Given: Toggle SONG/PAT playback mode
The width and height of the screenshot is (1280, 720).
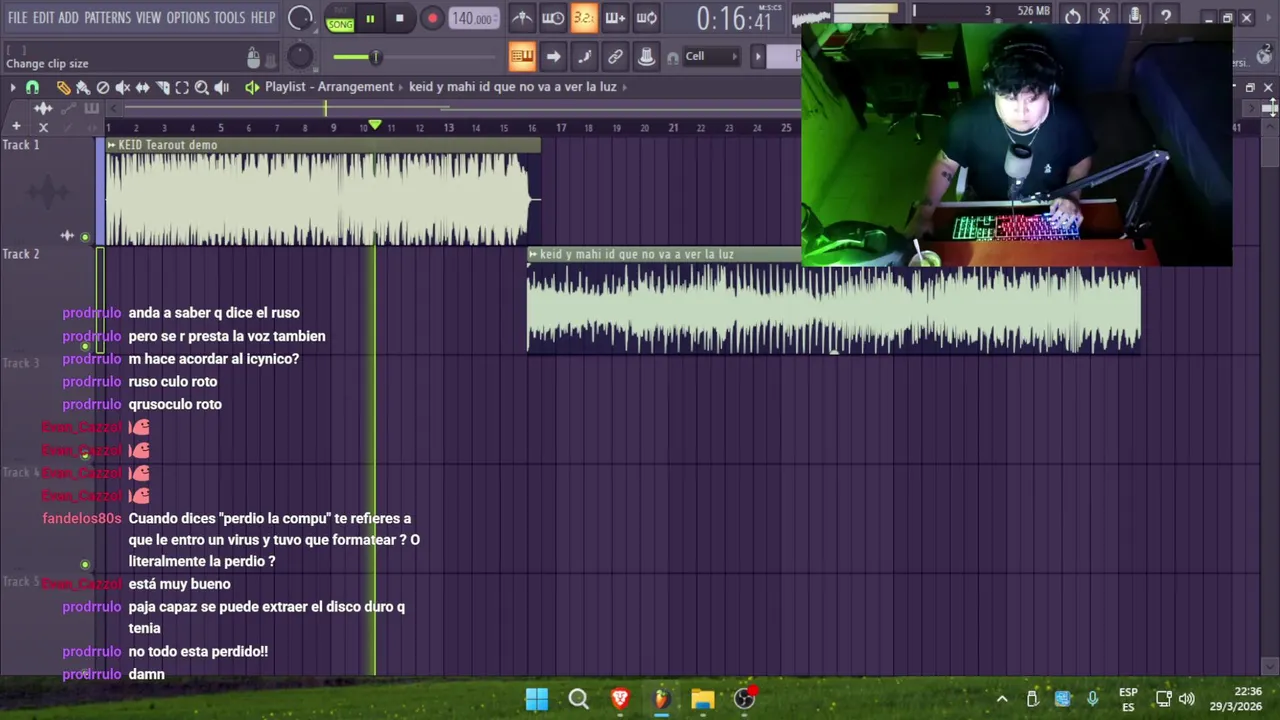Looking at the screenshot, I should pyautogui.click(x=340, y=19).
